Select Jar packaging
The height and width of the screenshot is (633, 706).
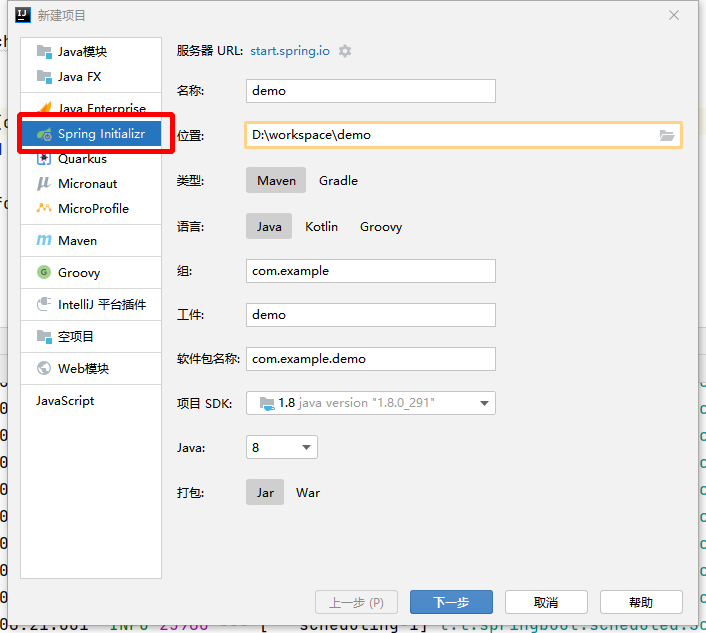click(265, 493)
